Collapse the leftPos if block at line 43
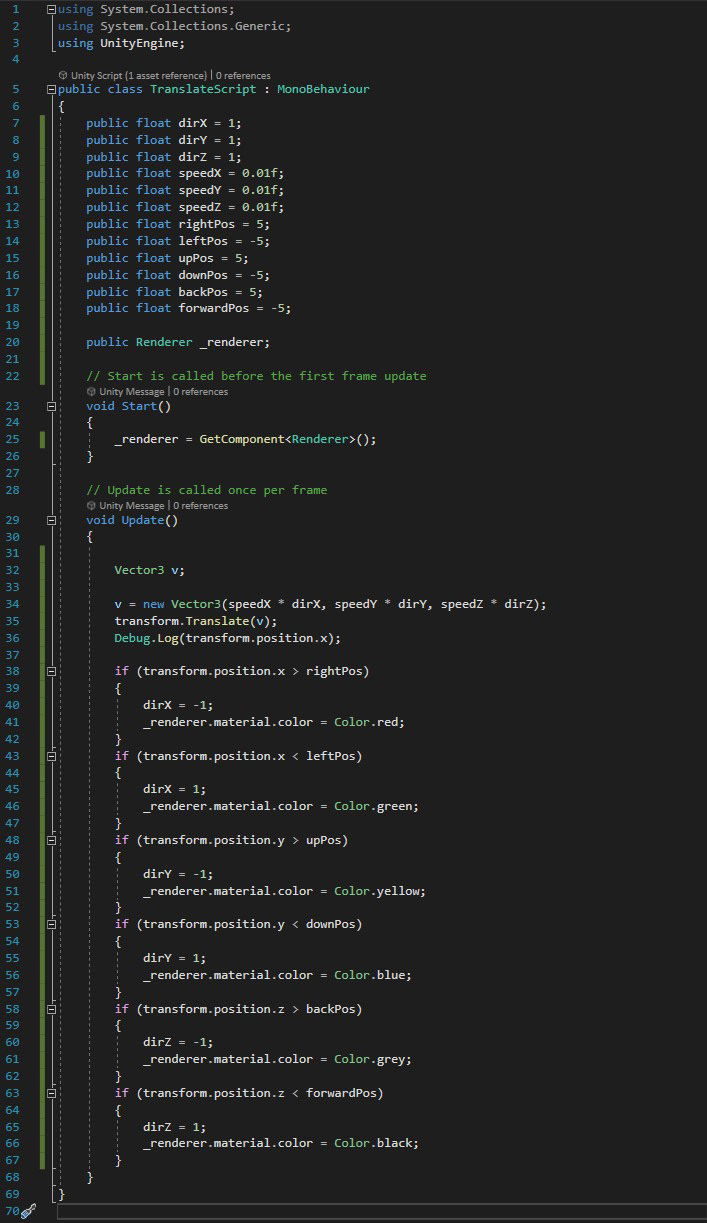Image resolution: width=707 pixels, height=1223 pixels. (x=51, y=756)
